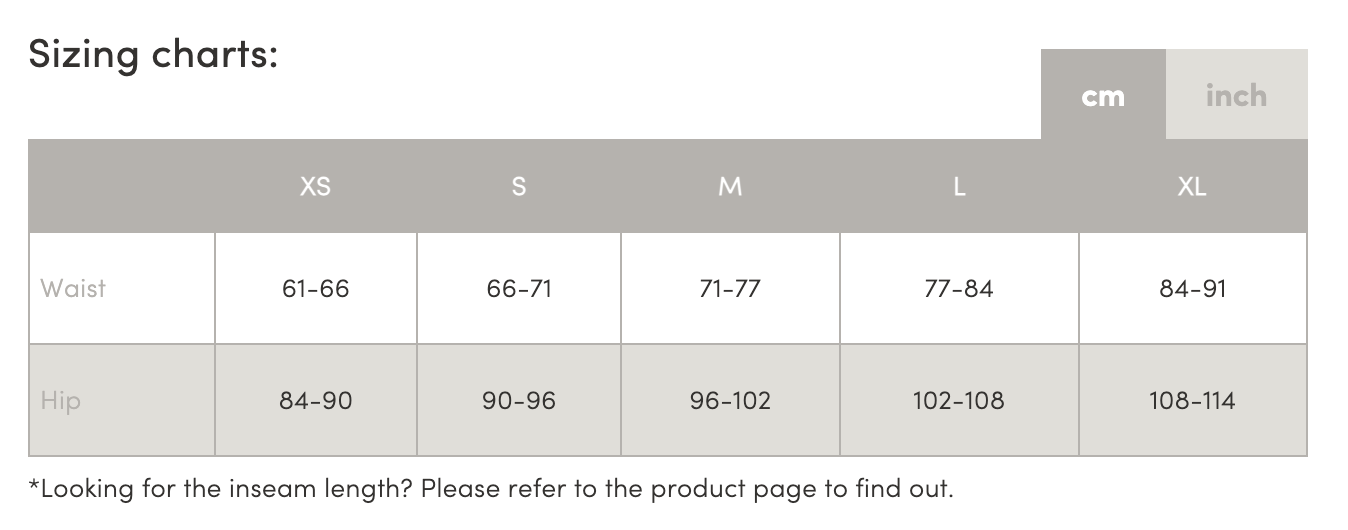Click XL hip measurement 108-114
1348x530 pixels.
[x=1192, y=401]
